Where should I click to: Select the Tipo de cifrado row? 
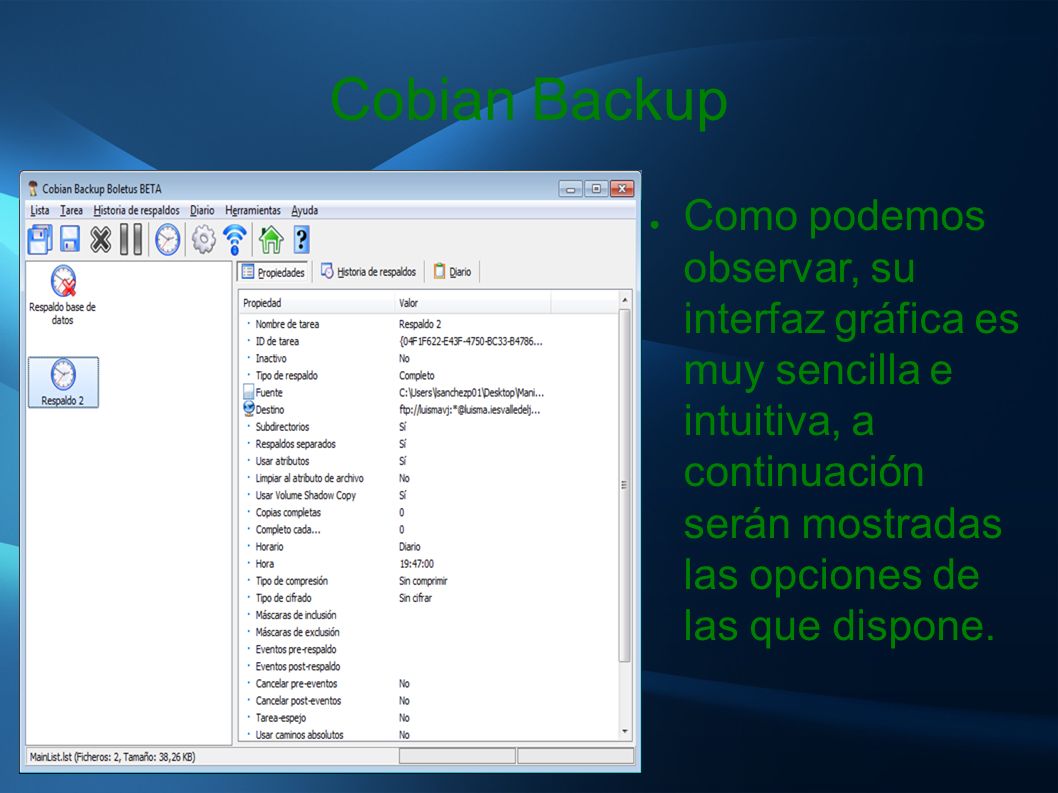(428, 598)
